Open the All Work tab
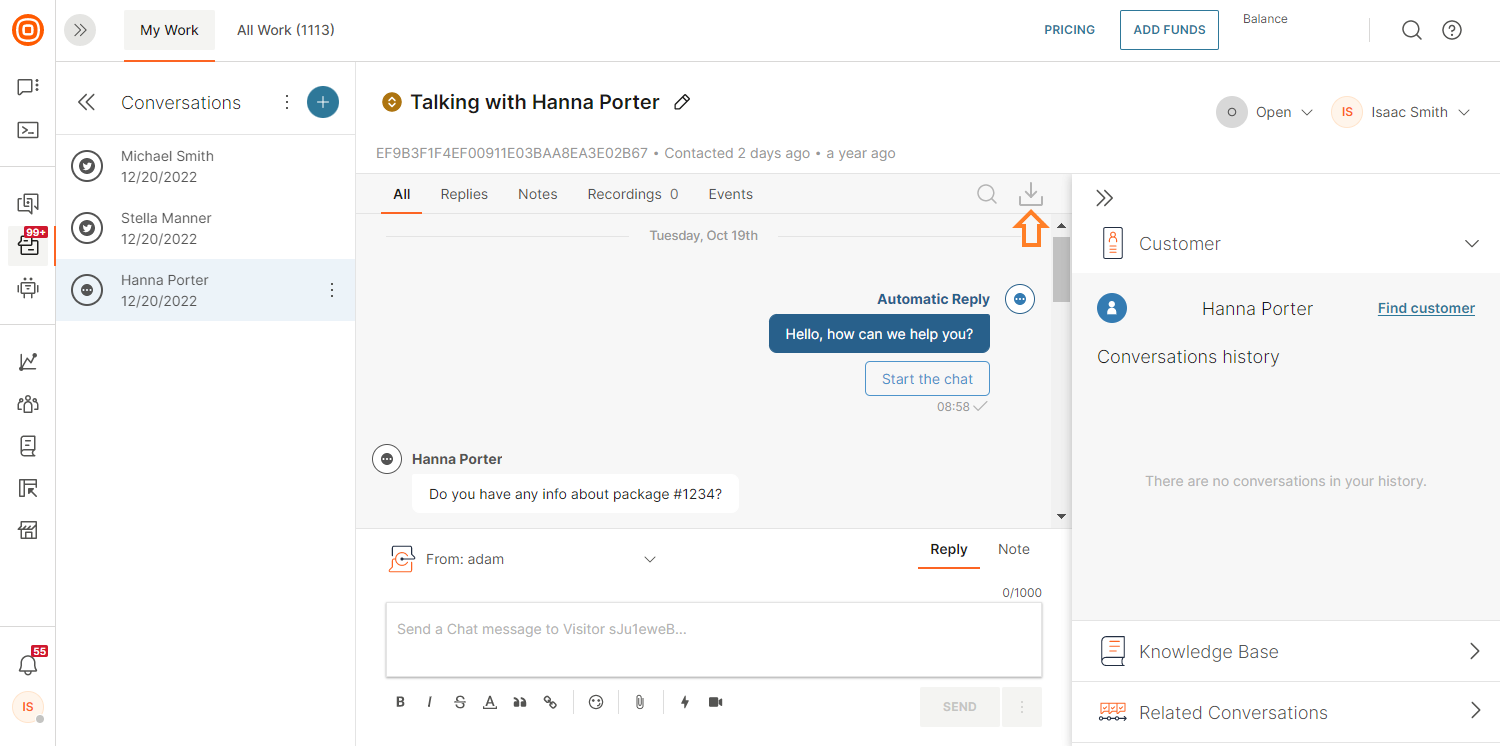1500x746 pixels. click(285, 30)
